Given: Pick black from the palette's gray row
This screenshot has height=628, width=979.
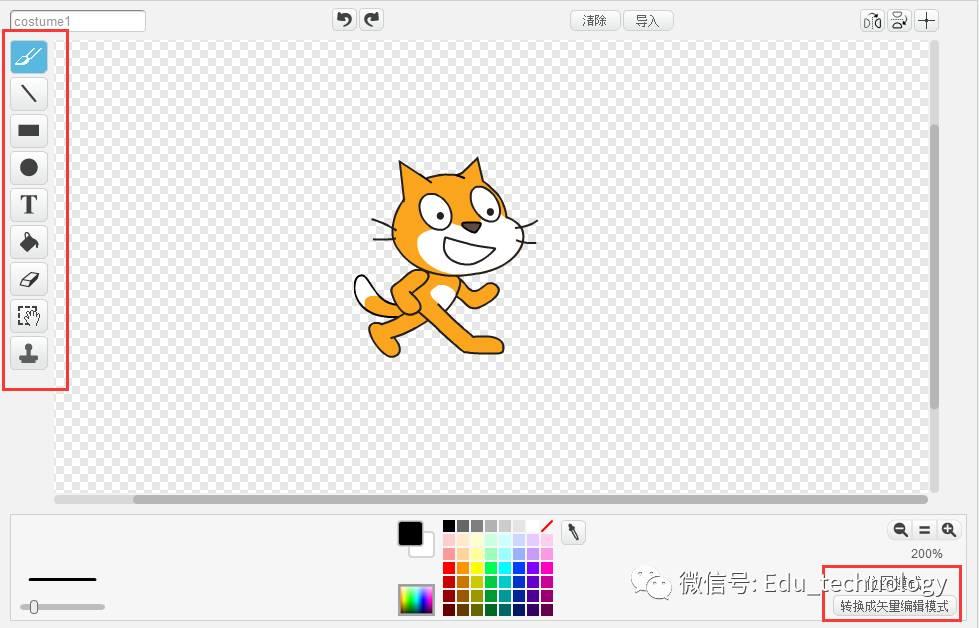Looking at the screenshot, I should 449,526.
